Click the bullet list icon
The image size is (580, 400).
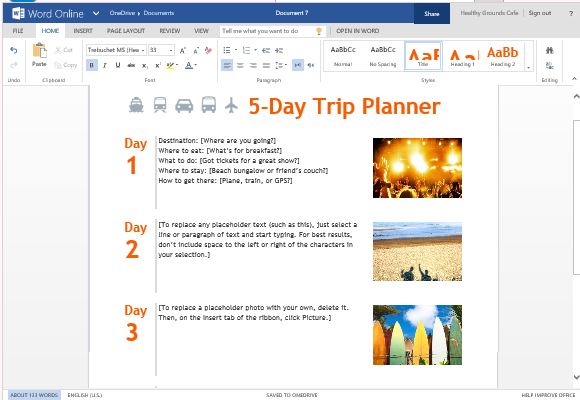tap(227, 50)
